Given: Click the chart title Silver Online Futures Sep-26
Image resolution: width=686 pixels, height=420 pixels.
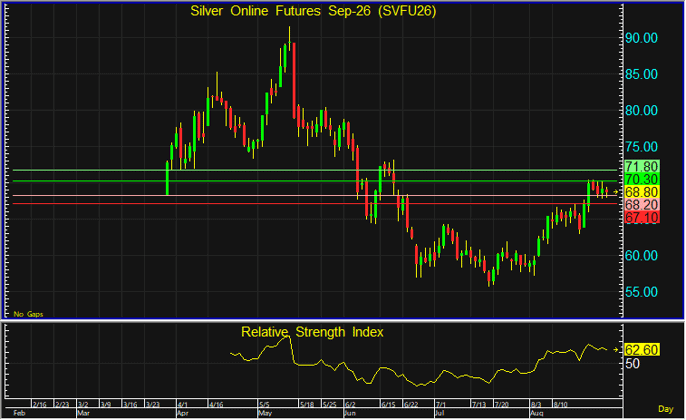Looking at the screenshot, I should coord(313,11).
